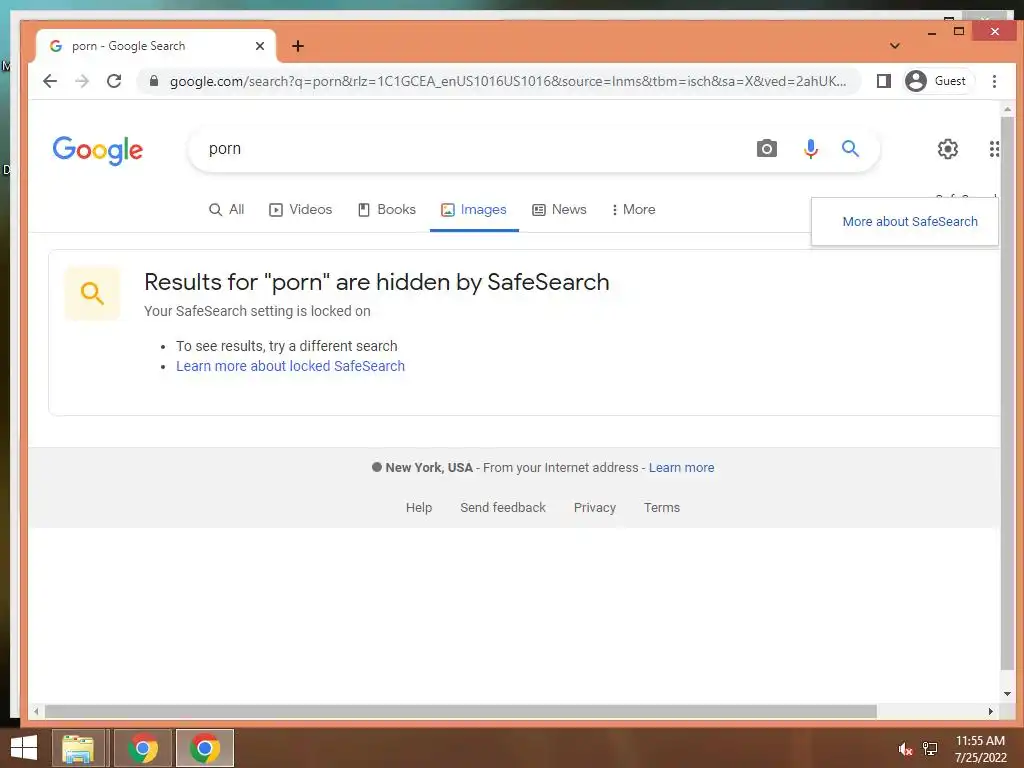Click the vertical scrollbar down arrow
The height and width of the screenshot is (768, 1024).
pos(1007,694)
